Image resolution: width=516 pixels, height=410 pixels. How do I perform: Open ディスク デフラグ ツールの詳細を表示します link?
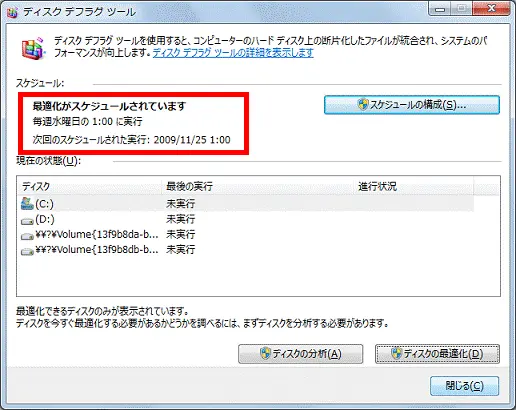(233, 53)
